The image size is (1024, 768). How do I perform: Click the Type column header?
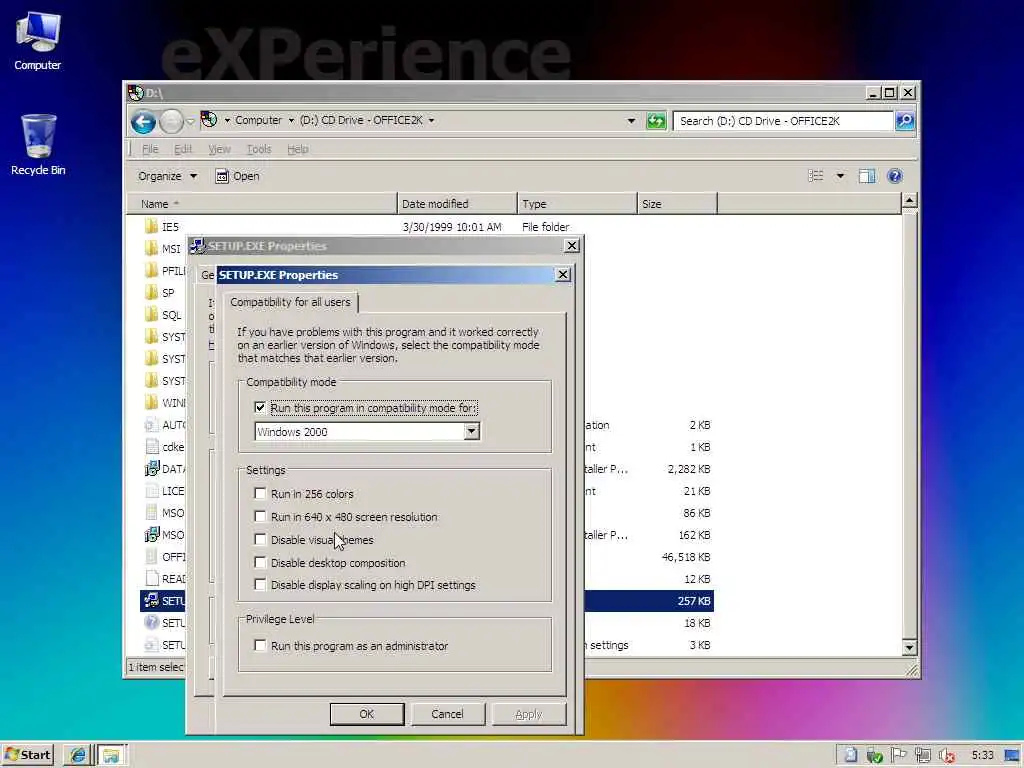click(577, 204)
